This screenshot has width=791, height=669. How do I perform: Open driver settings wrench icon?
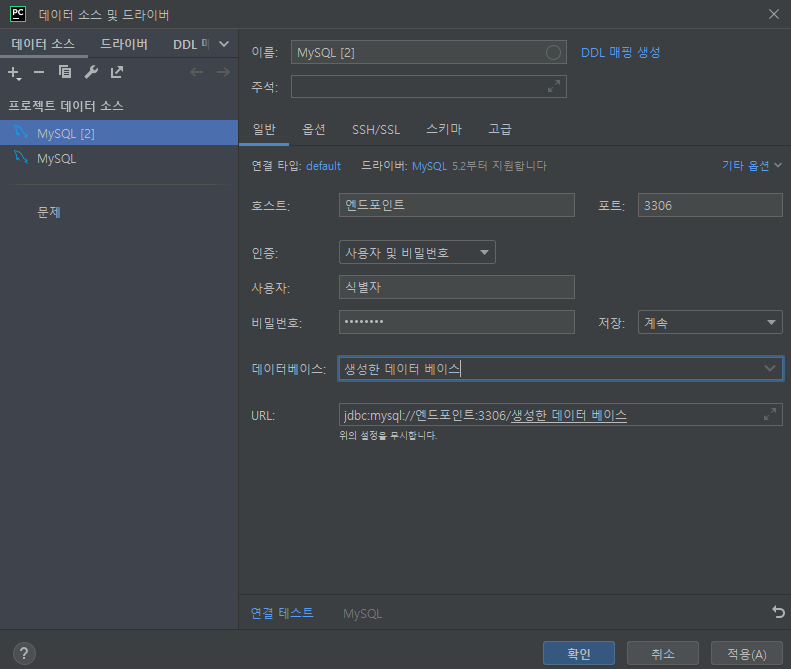(x=91, y=72)
